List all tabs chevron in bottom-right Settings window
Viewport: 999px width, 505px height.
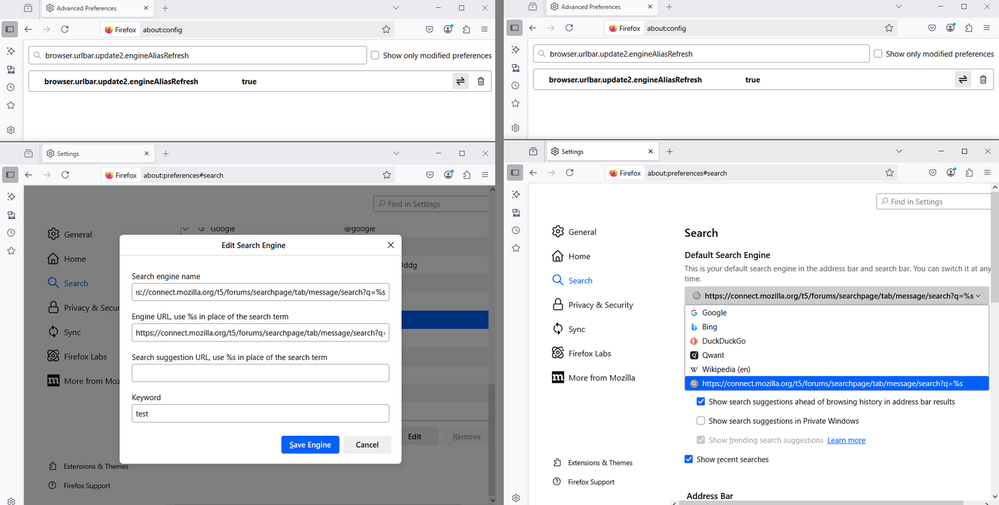tap(899, 152)
